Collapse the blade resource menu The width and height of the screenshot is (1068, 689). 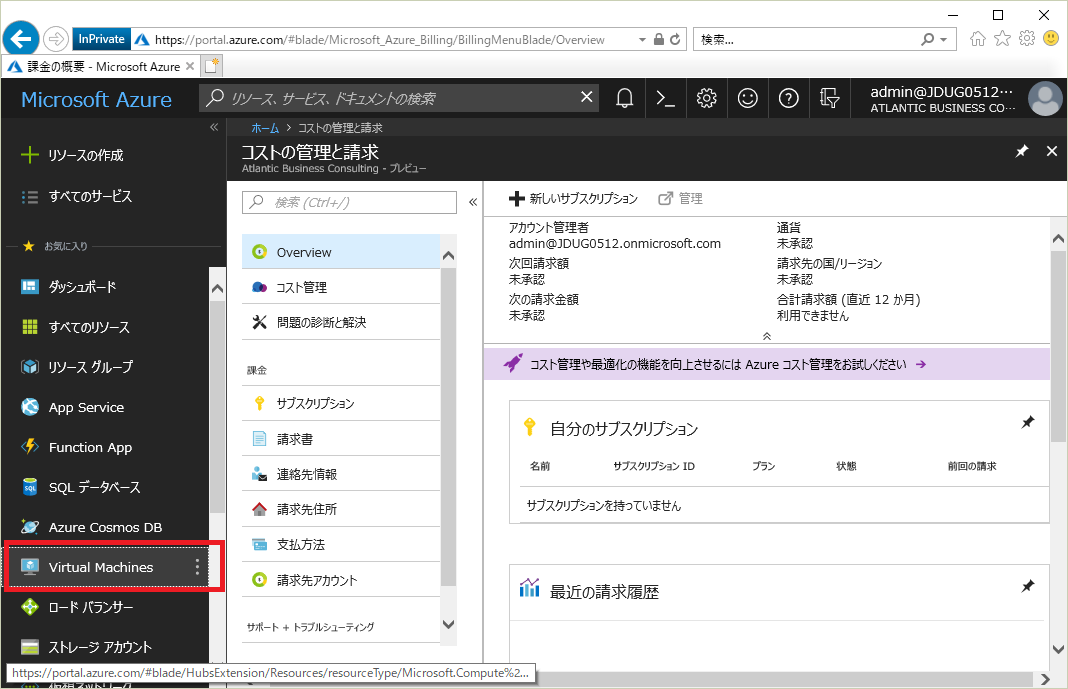[x=473, y=202]
